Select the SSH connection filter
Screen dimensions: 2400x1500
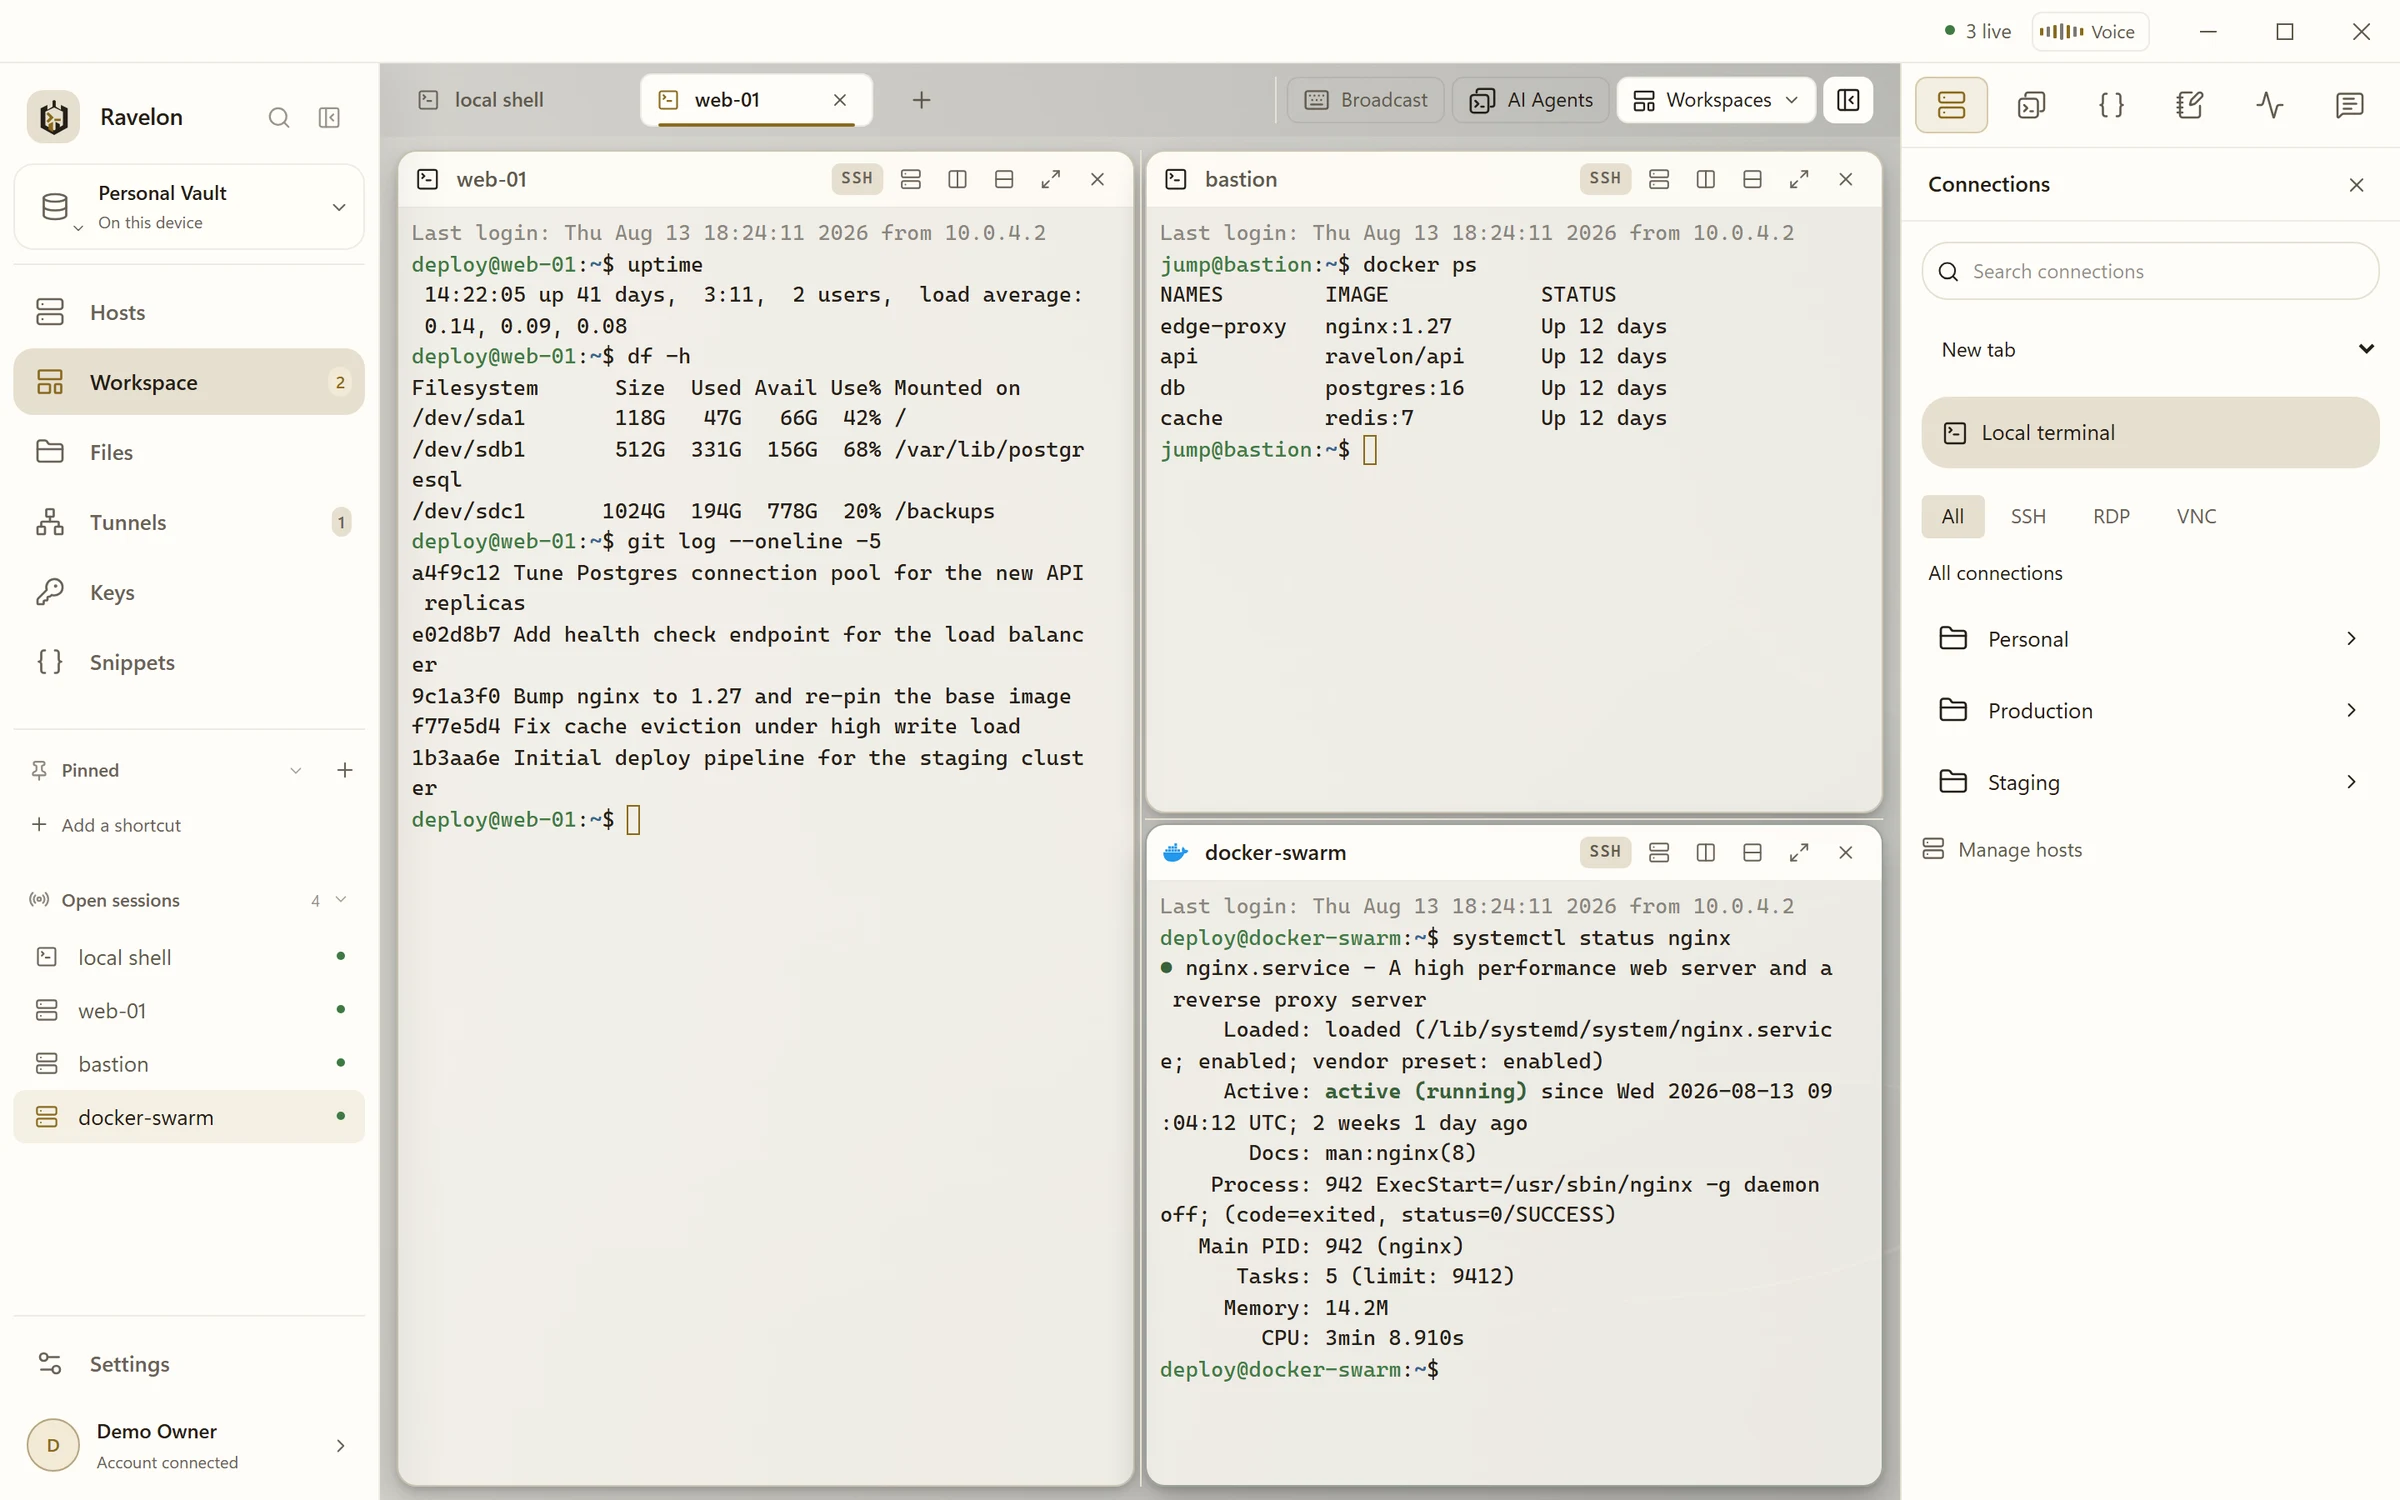coord(2027,517)
